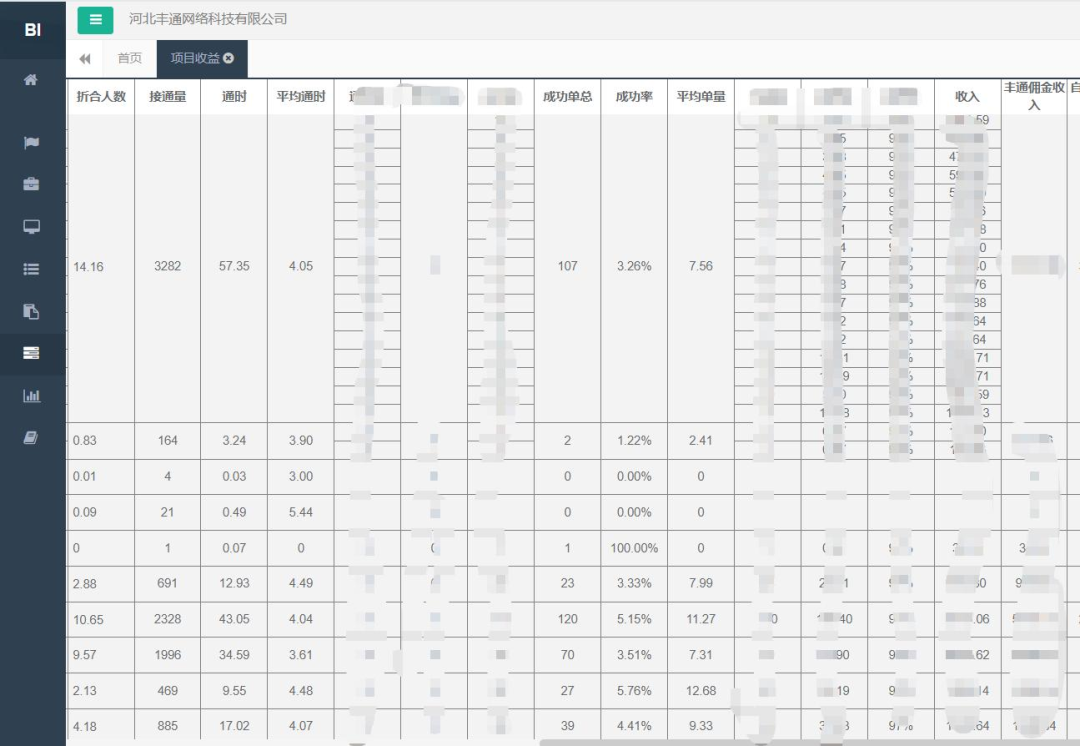The width and height of the screenshot is (1080, 746).
Task: Select the 1.22% success rate cell
Action: (x=634, y=441)
